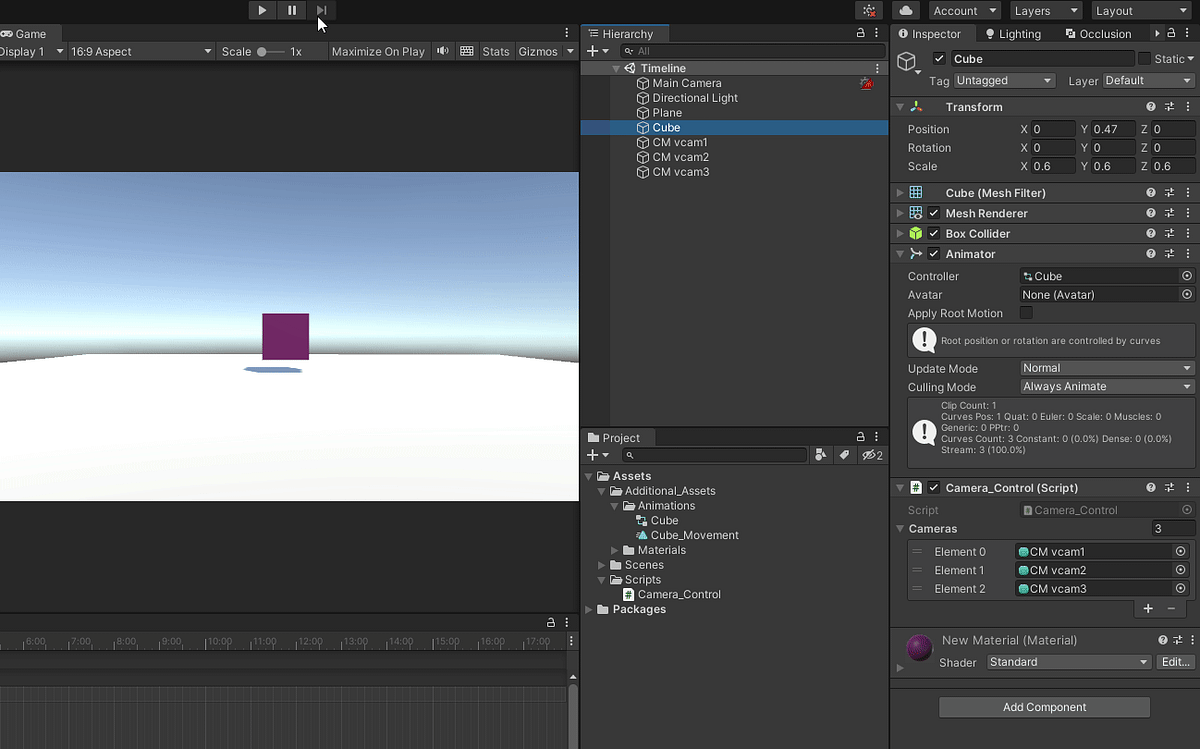The image size is (1200, 749).
Task: Toggle the Stats overlay in Game view
Action: pos(496,51)
